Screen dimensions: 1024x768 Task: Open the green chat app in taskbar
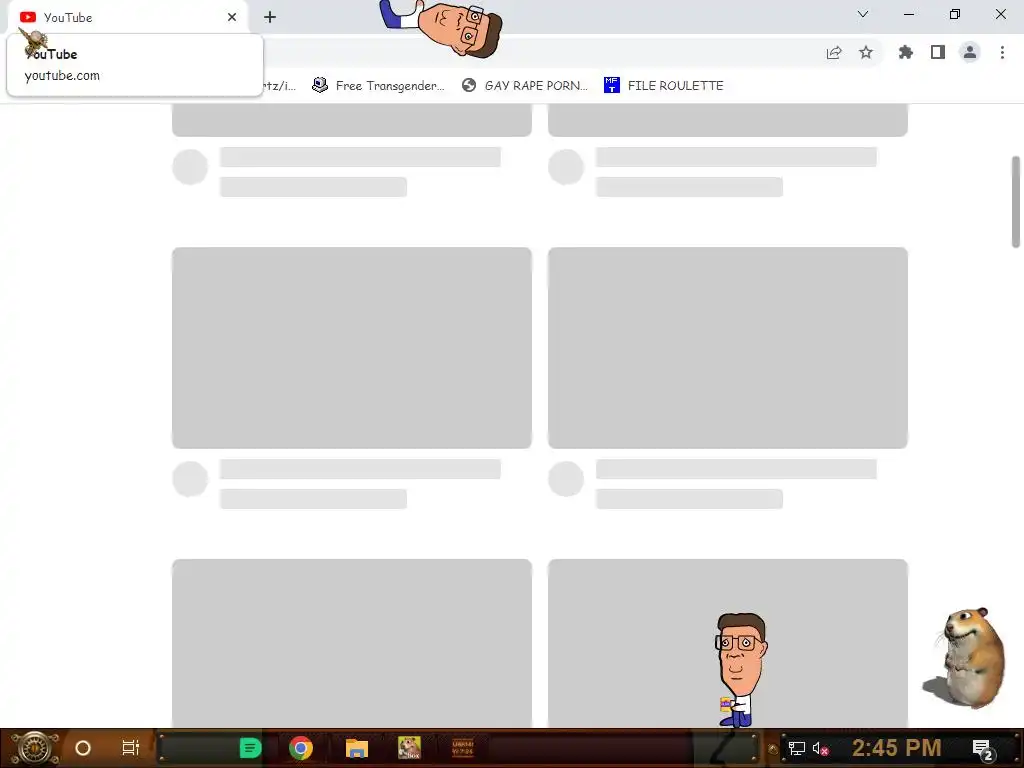point(250,748)
